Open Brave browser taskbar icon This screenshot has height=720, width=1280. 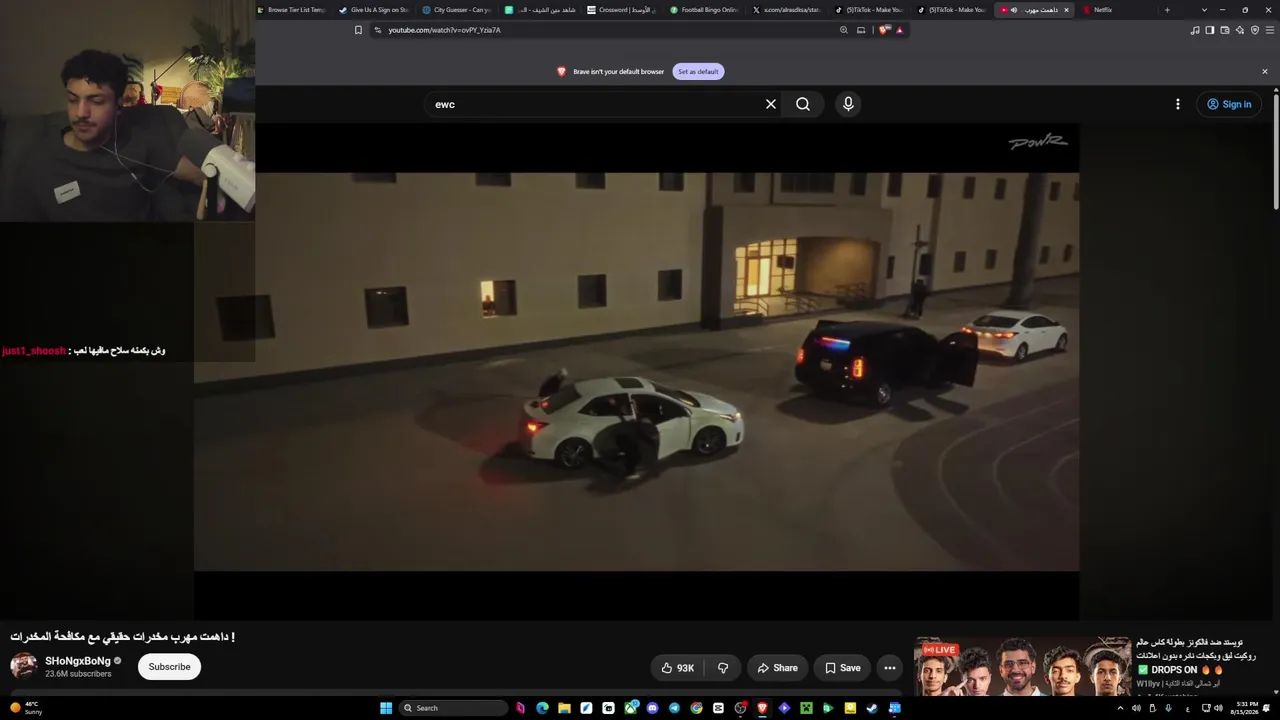tap(762, 708)
